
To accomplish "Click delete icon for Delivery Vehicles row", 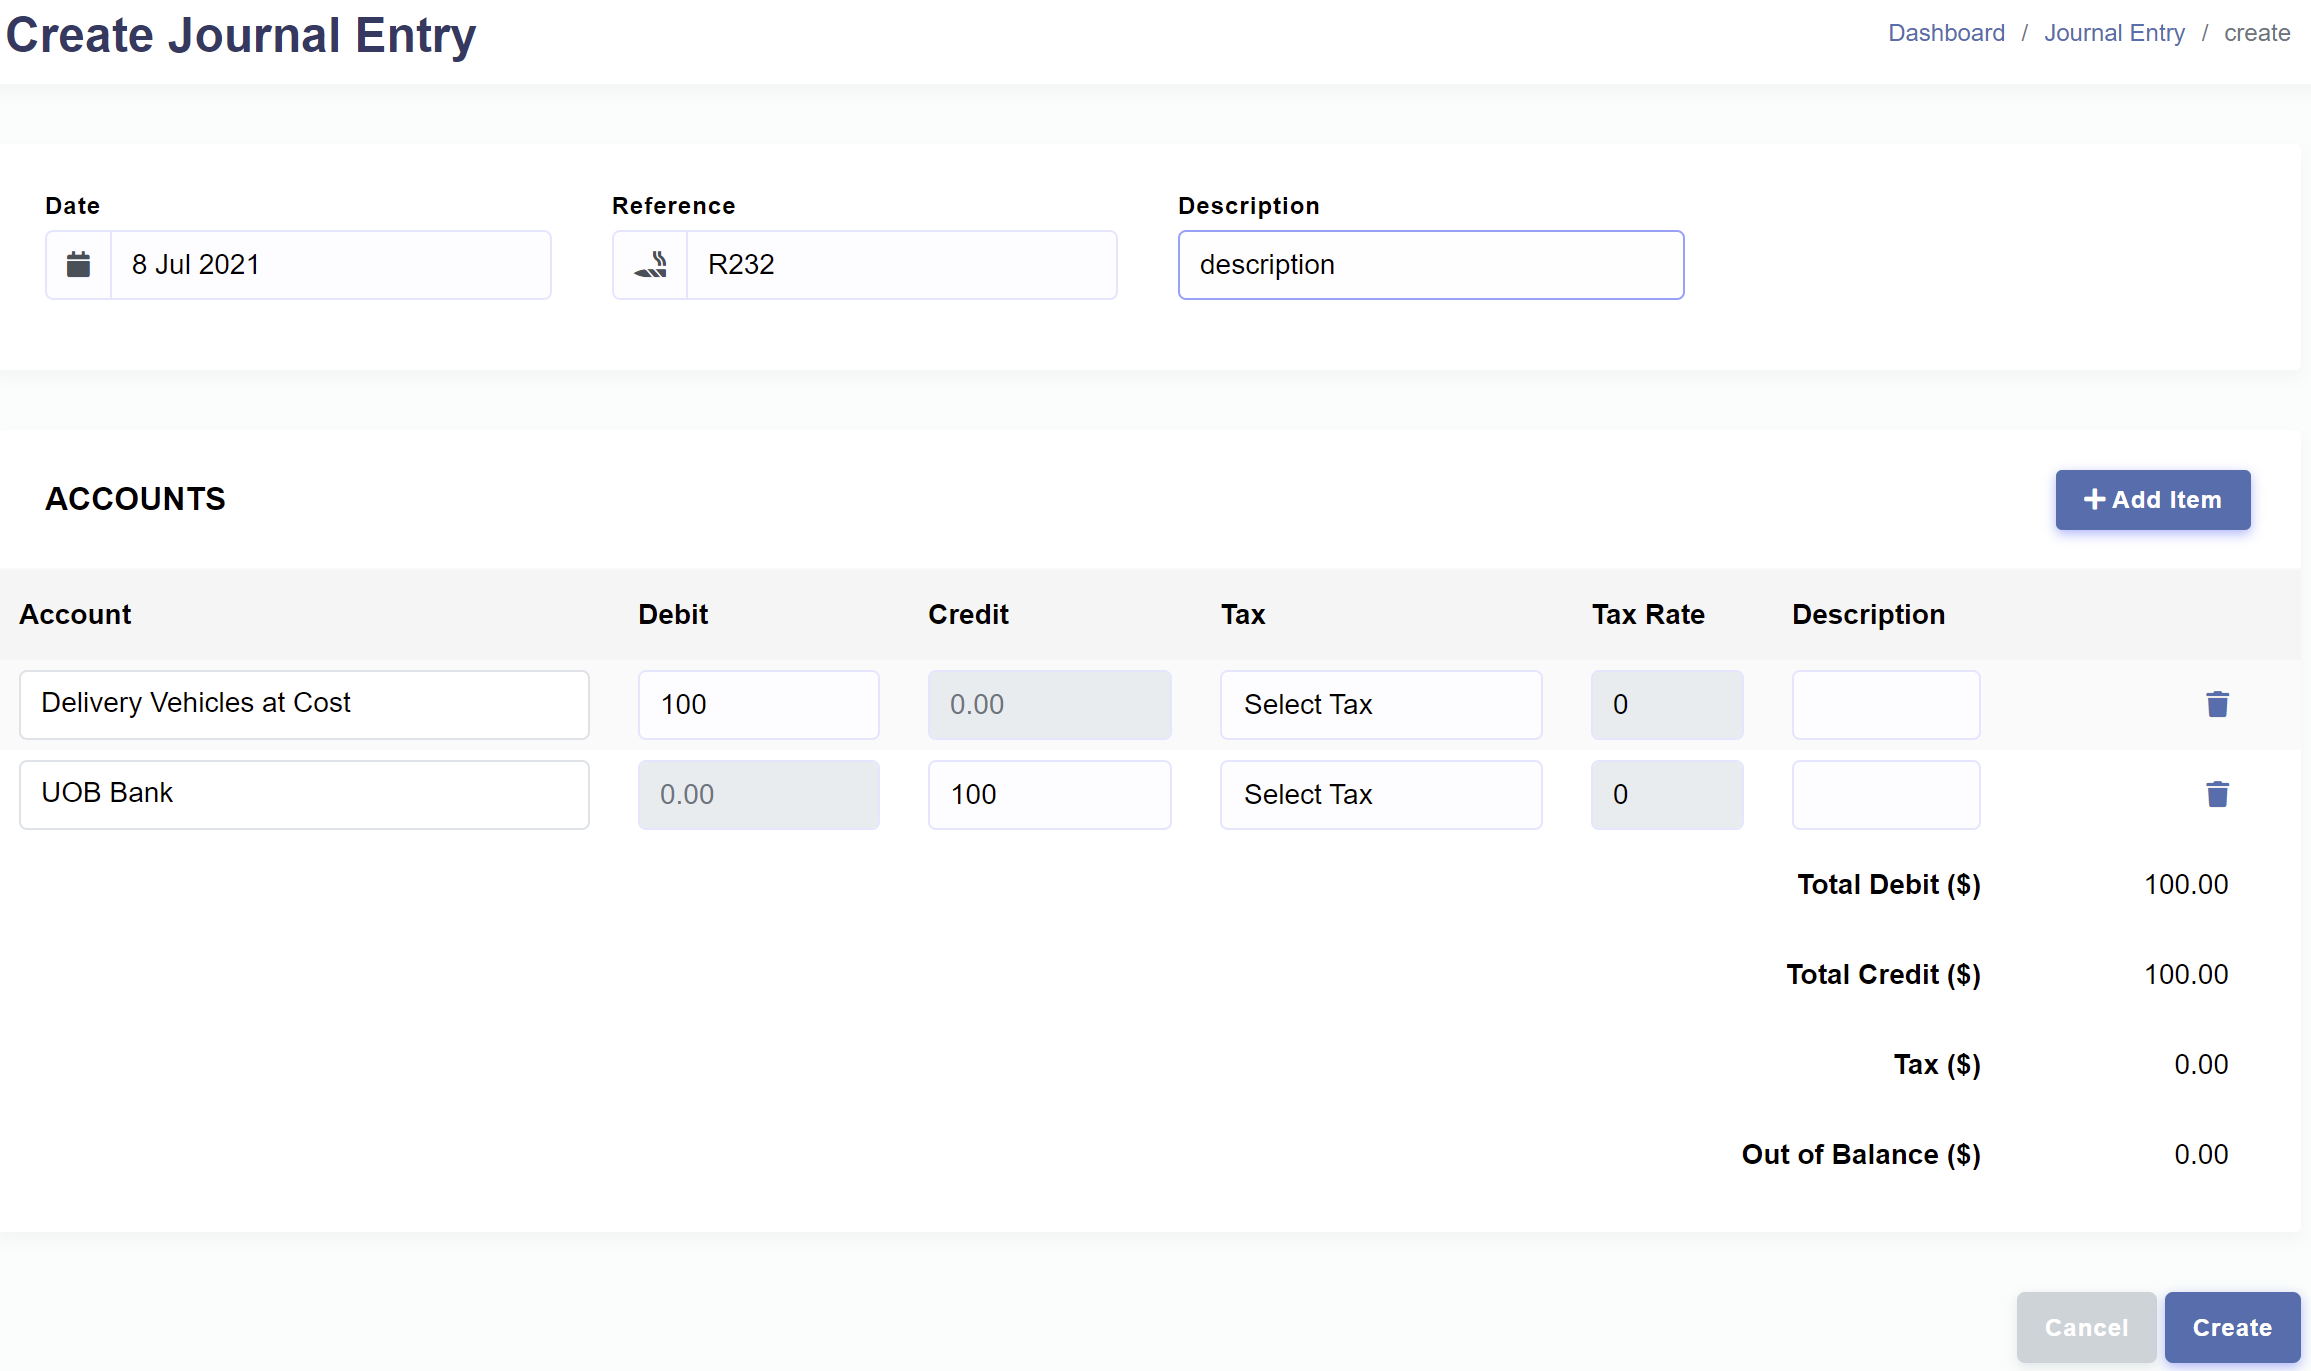I will click(x=2216, y=703).
